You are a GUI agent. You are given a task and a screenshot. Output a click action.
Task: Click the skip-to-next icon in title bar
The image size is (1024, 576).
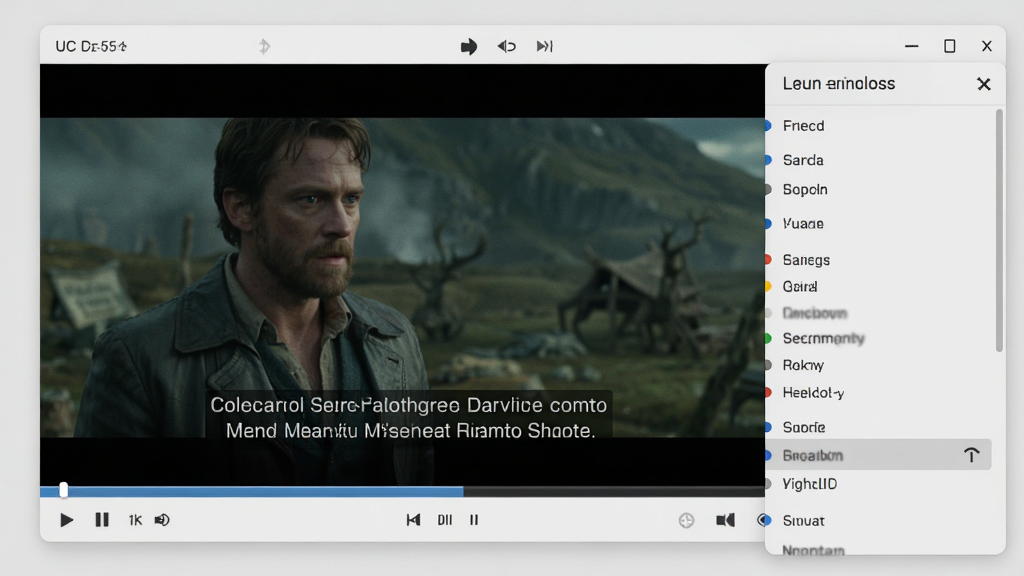[x=545, y=46]
